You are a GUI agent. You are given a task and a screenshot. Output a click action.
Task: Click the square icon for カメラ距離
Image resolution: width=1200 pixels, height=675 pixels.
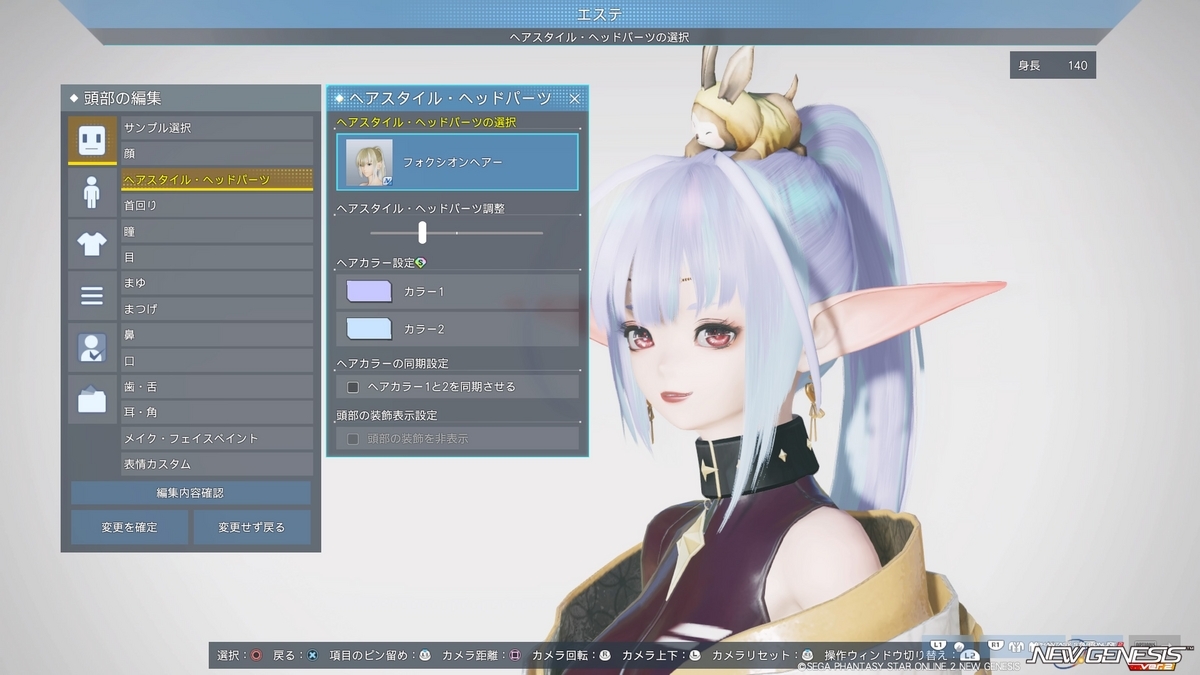[x=514, y=655]
